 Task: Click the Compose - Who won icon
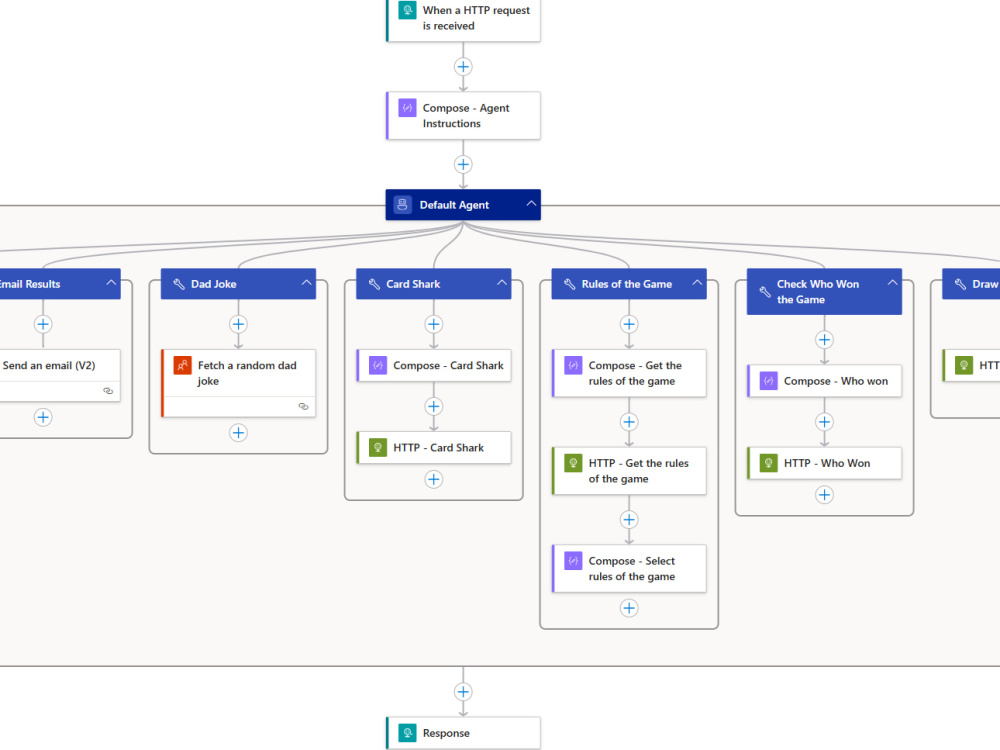[x=768, y=381]
